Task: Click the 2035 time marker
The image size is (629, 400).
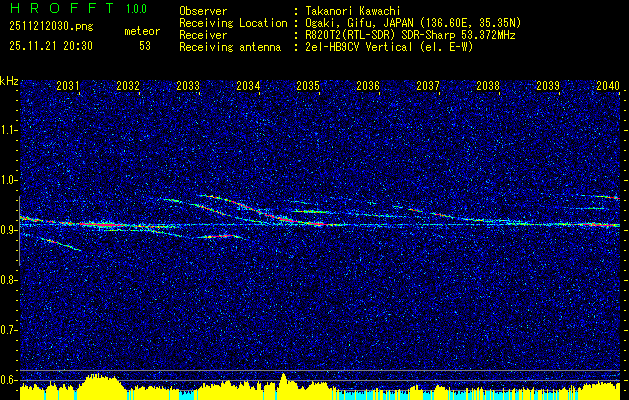Action: (308, 85)
